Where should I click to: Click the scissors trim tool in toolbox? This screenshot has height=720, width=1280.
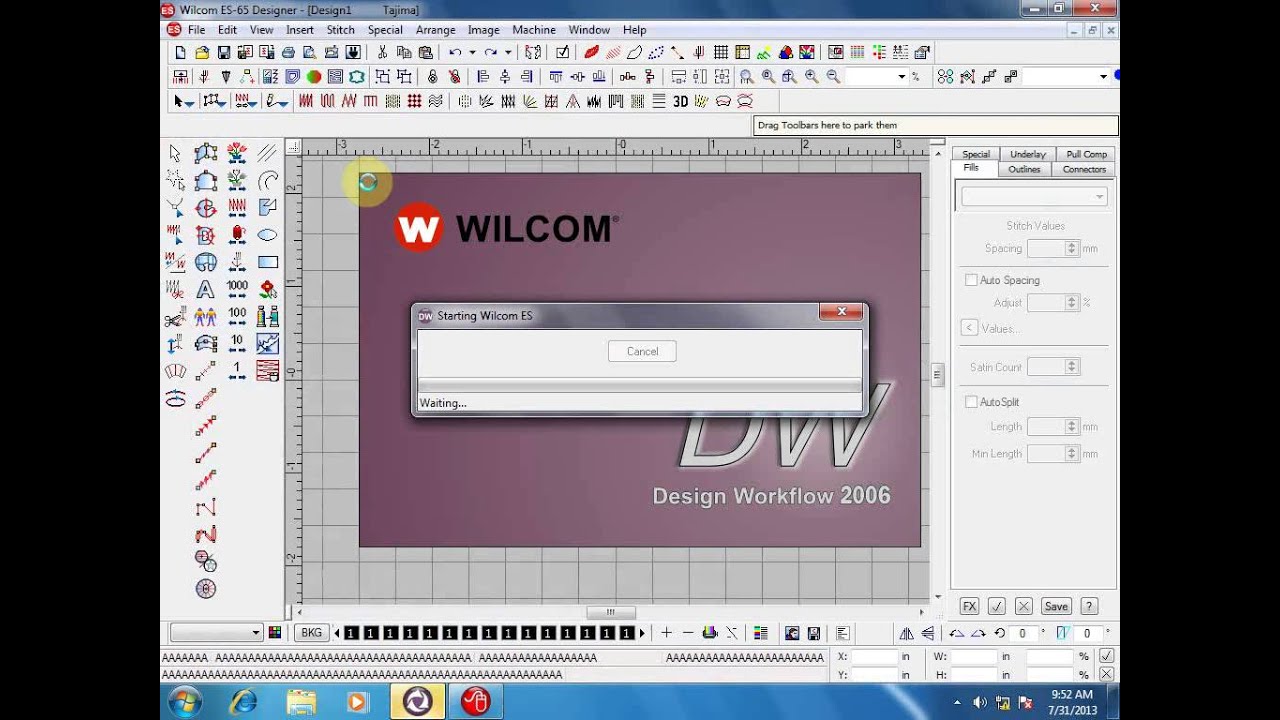click(175, 318)
